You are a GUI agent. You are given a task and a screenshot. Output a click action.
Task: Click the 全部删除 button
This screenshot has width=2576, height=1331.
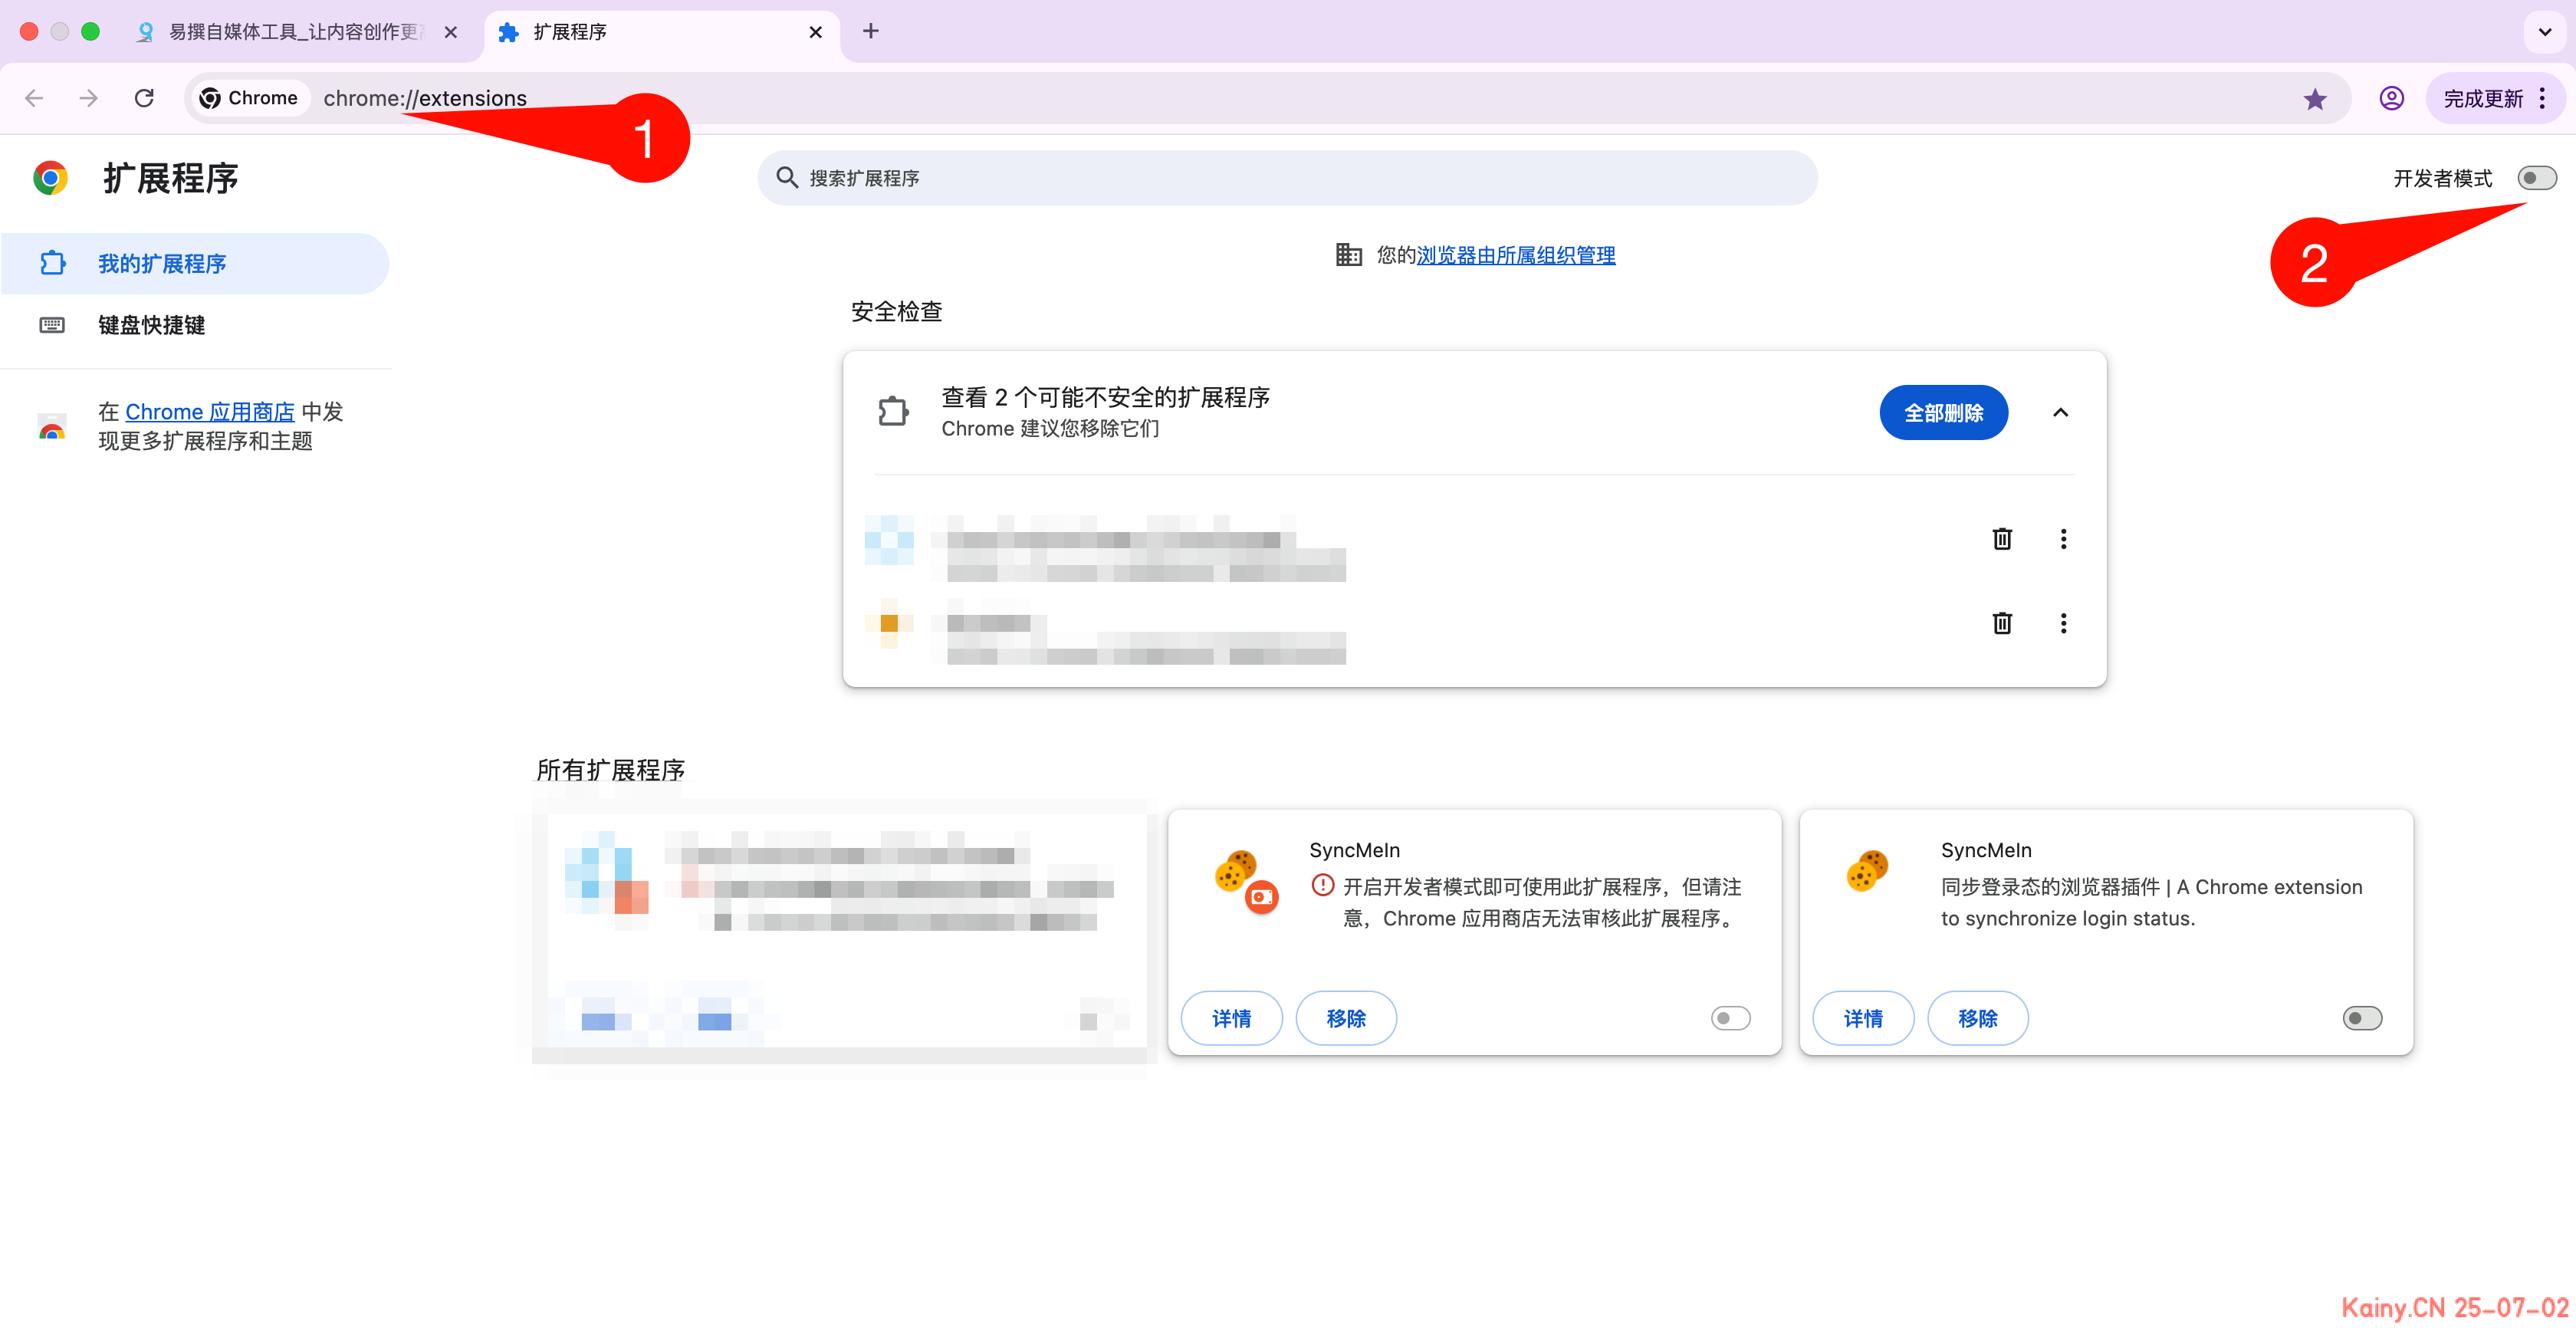click(1943, 412)
